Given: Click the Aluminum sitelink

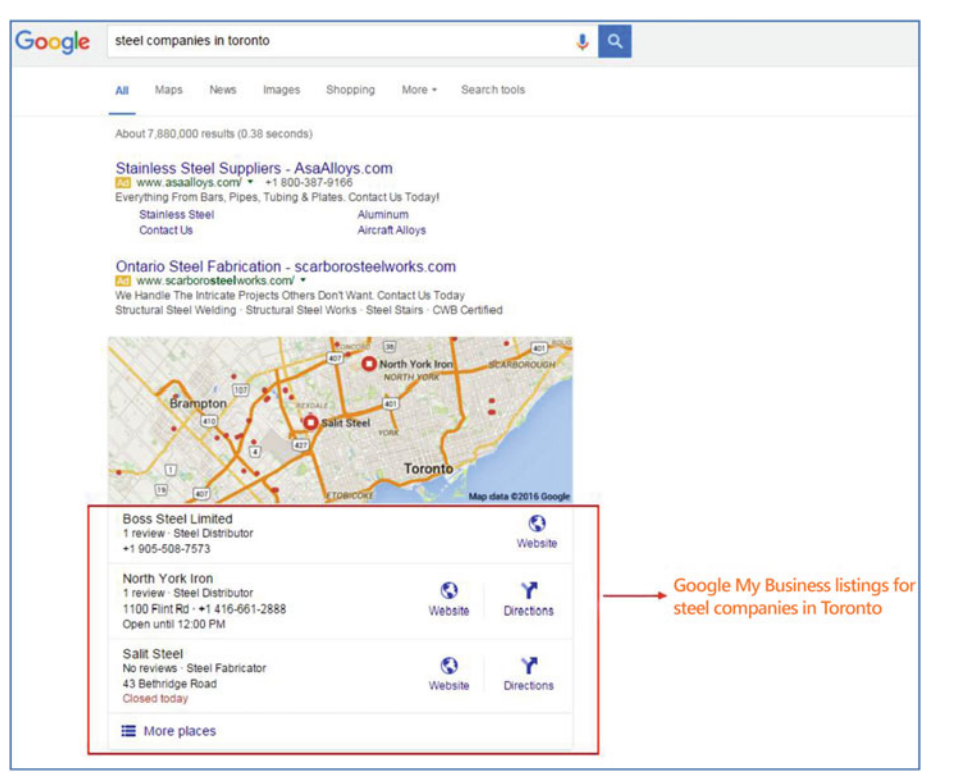Looking at the screenshot, I should (x=383, y=215).
